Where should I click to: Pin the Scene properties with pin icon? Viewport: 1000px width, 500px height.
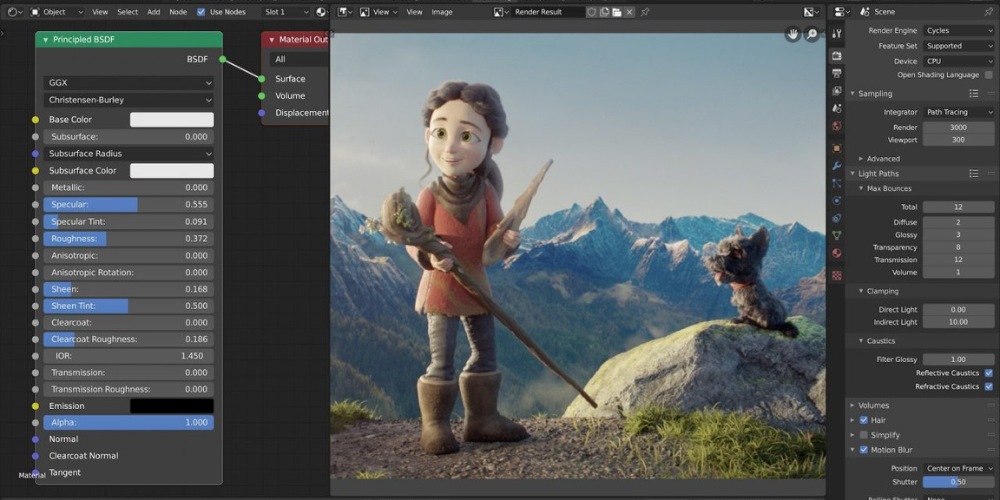988,12
